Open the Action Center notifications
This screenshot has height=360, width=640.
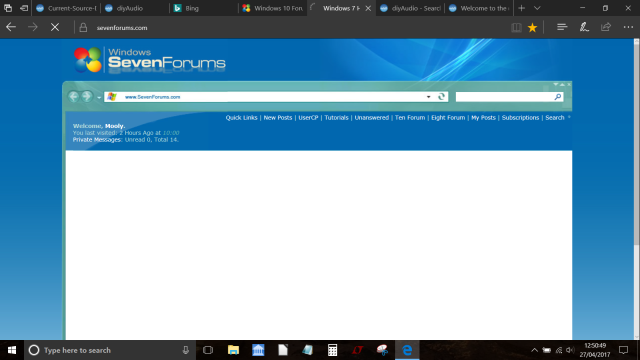(x=623, y=350)
